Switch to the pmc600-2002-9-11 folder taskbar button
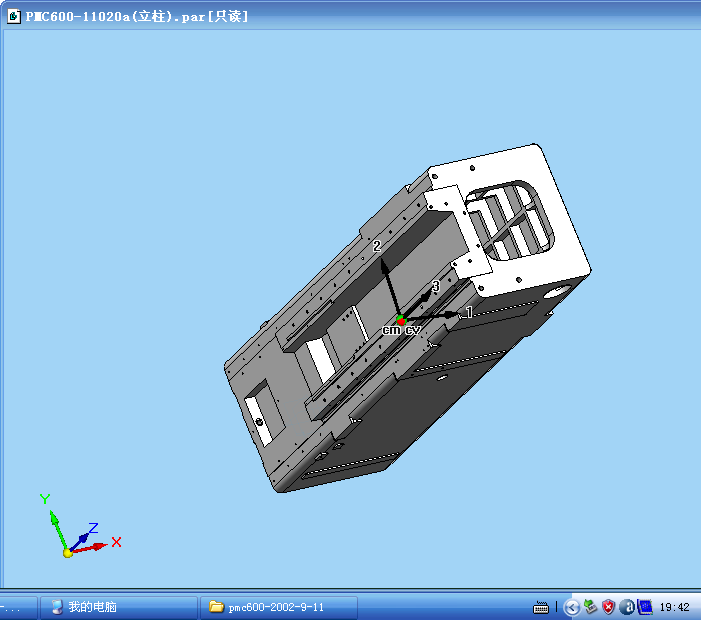 pos(279,607)
